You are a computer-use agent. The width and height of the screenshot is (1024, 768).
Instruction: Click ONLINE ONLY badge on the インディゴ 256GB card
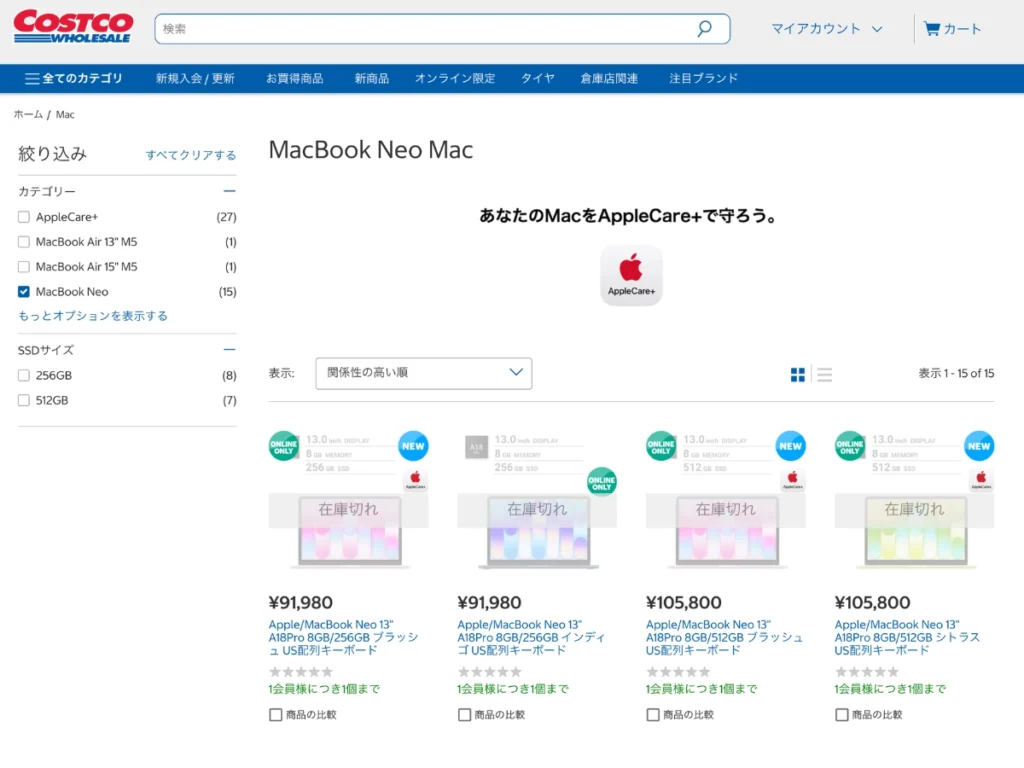pos(601,482)
